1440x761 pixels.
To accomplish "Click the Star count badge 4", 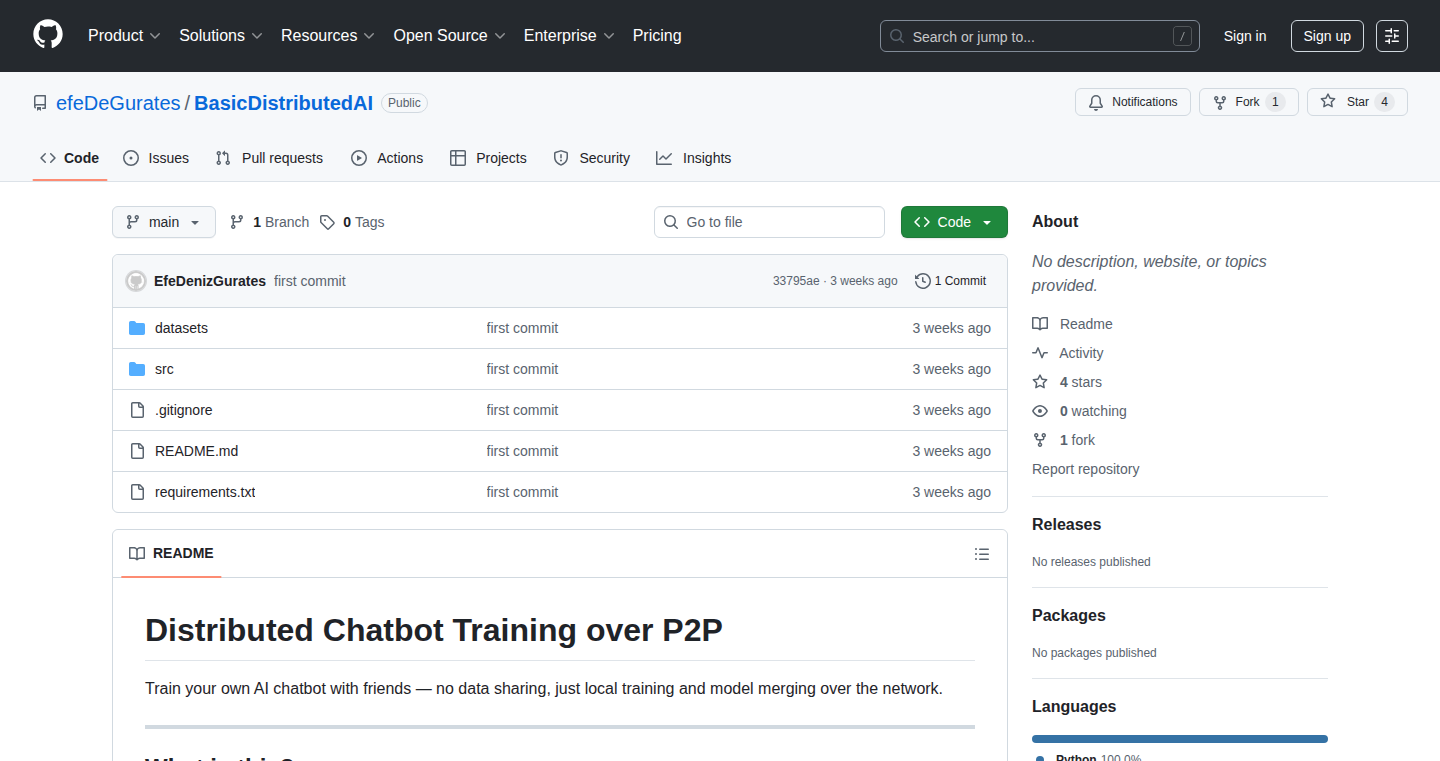I will (1384, 102).
